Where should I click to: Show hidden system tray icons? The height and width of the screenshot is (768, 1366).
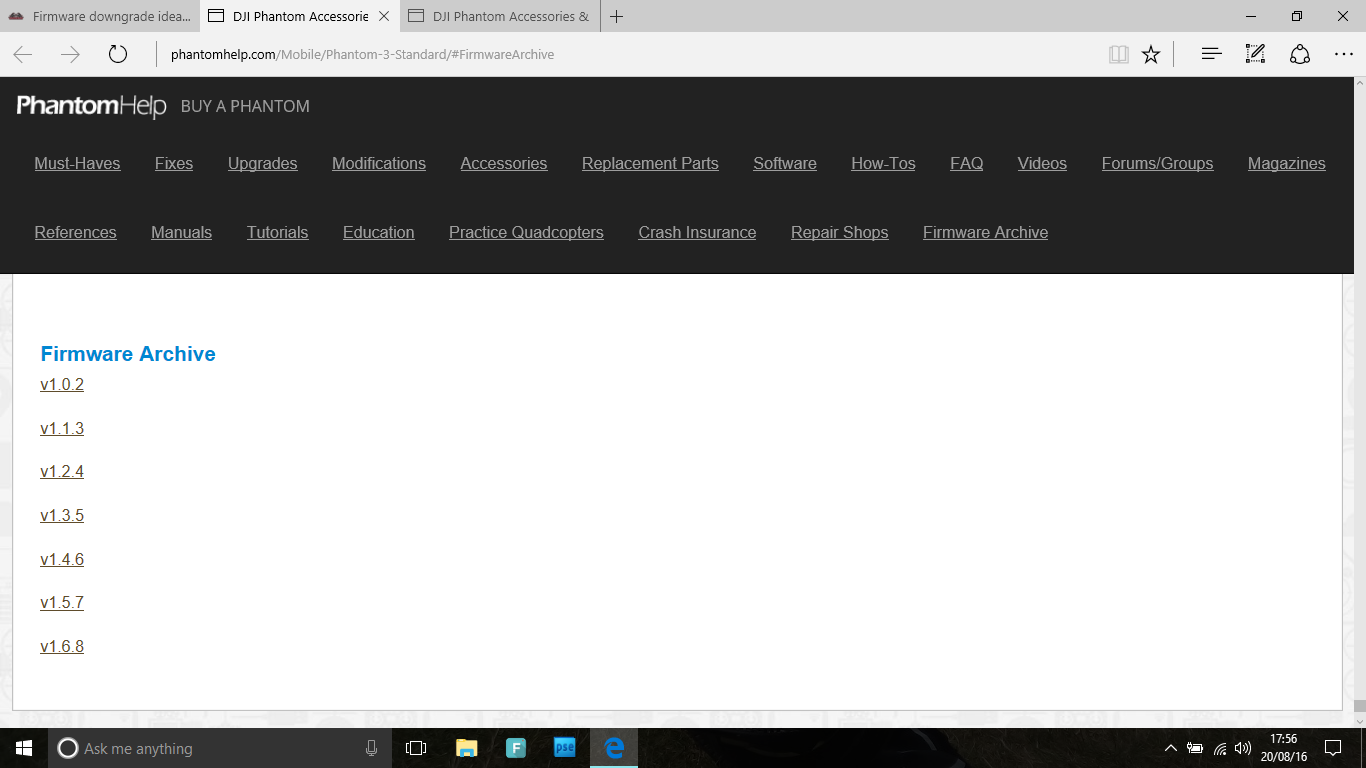pyautogui.click(x=1171, y=748)
